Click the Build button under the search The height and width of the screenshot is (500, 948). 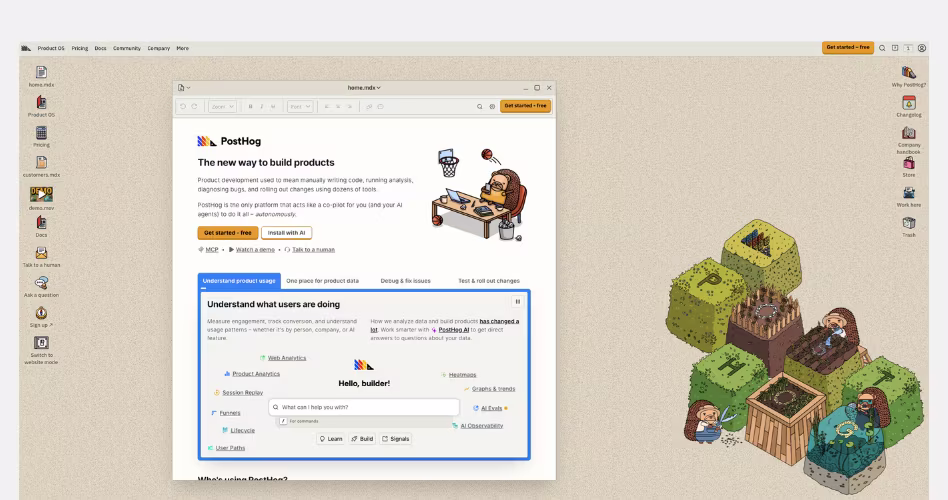pos(363,439)
